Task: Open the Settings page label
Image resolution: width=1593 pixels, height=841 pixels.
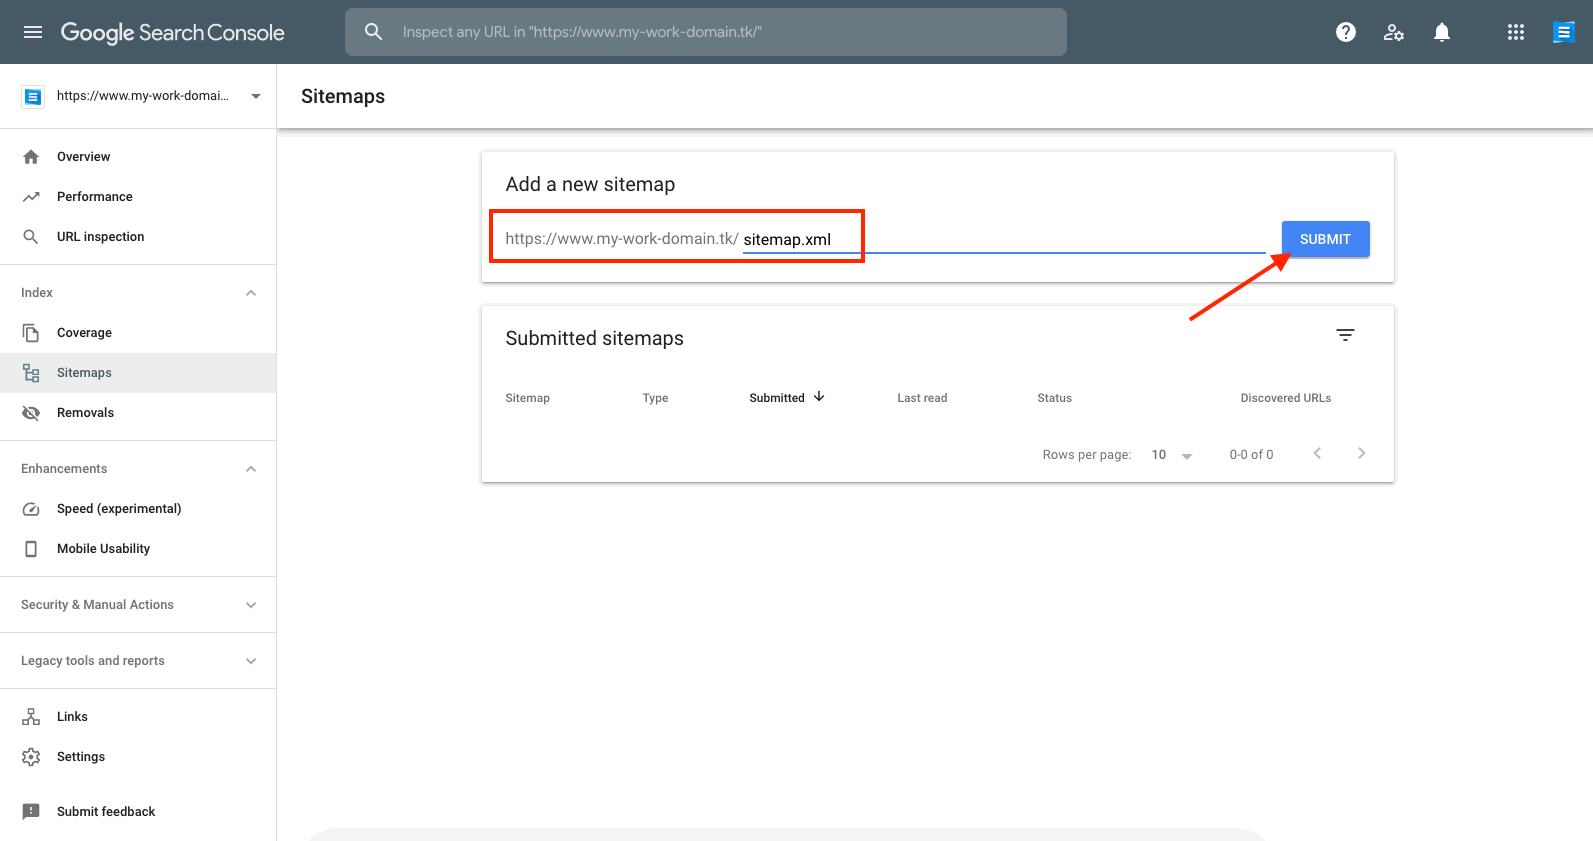Action: 81,757
